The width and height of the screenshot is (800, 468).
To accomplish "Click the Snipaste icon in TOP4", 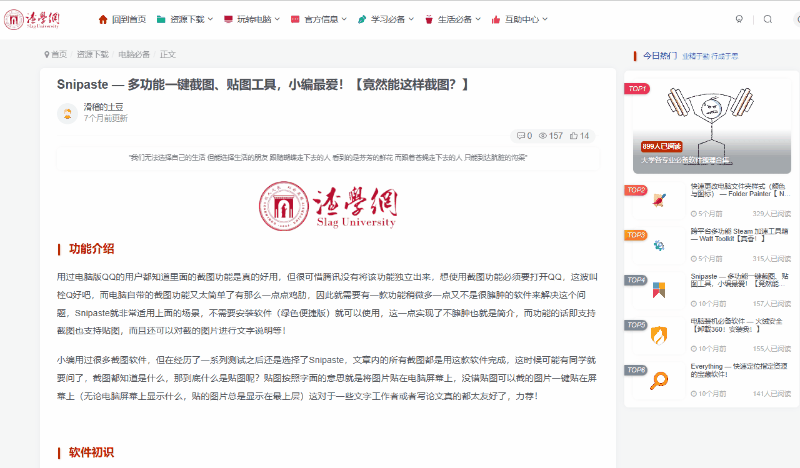I will (659, 290).
